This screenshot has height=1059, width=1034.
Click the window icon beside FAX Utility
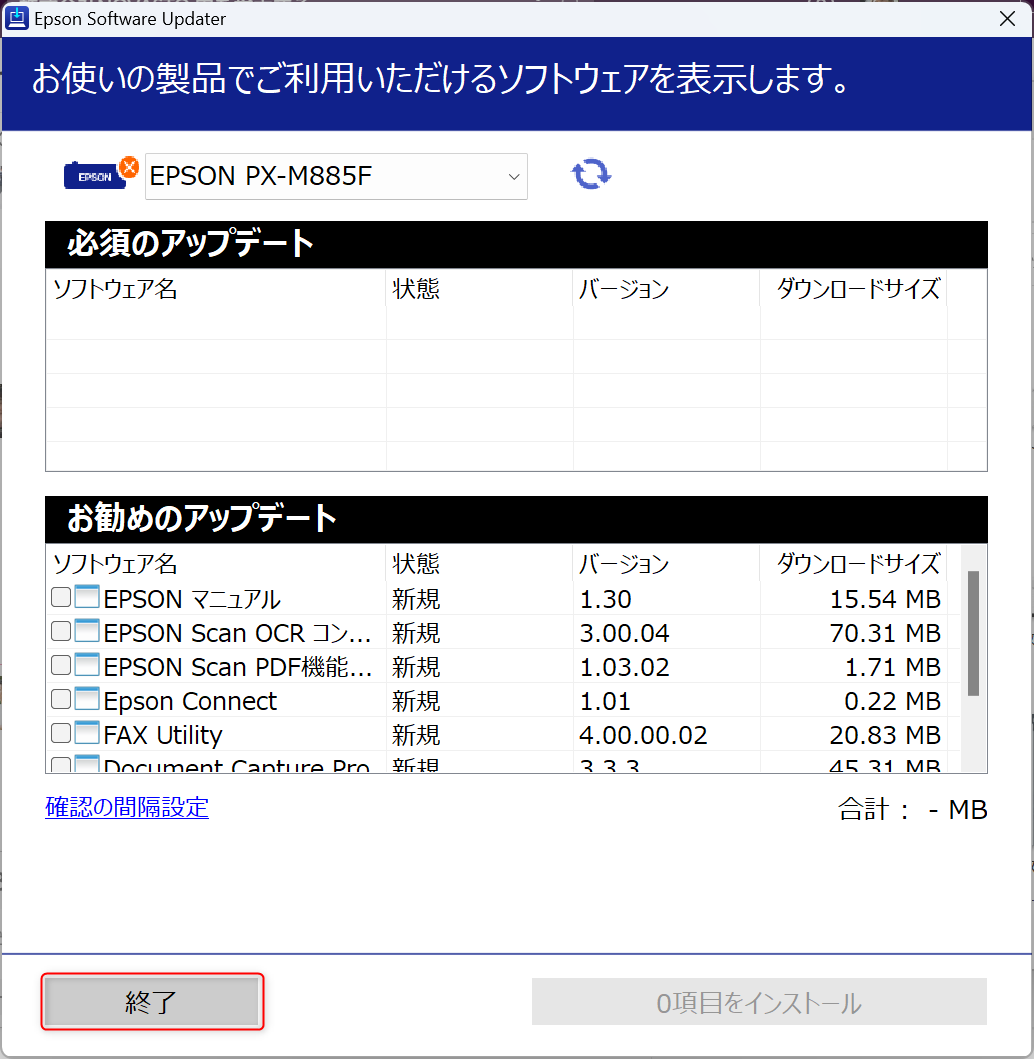coord(87,733)
